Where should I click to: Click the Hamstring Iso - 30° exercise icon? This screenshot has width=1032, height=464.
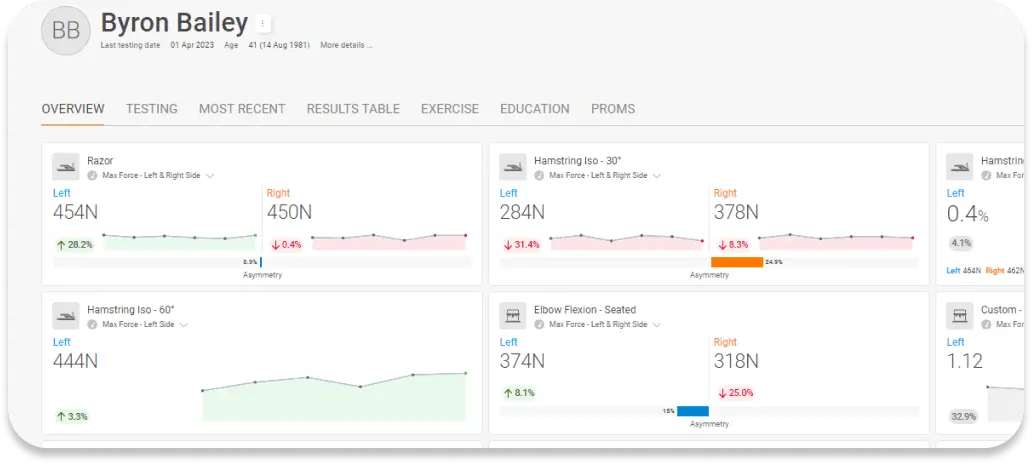(513, 167)
